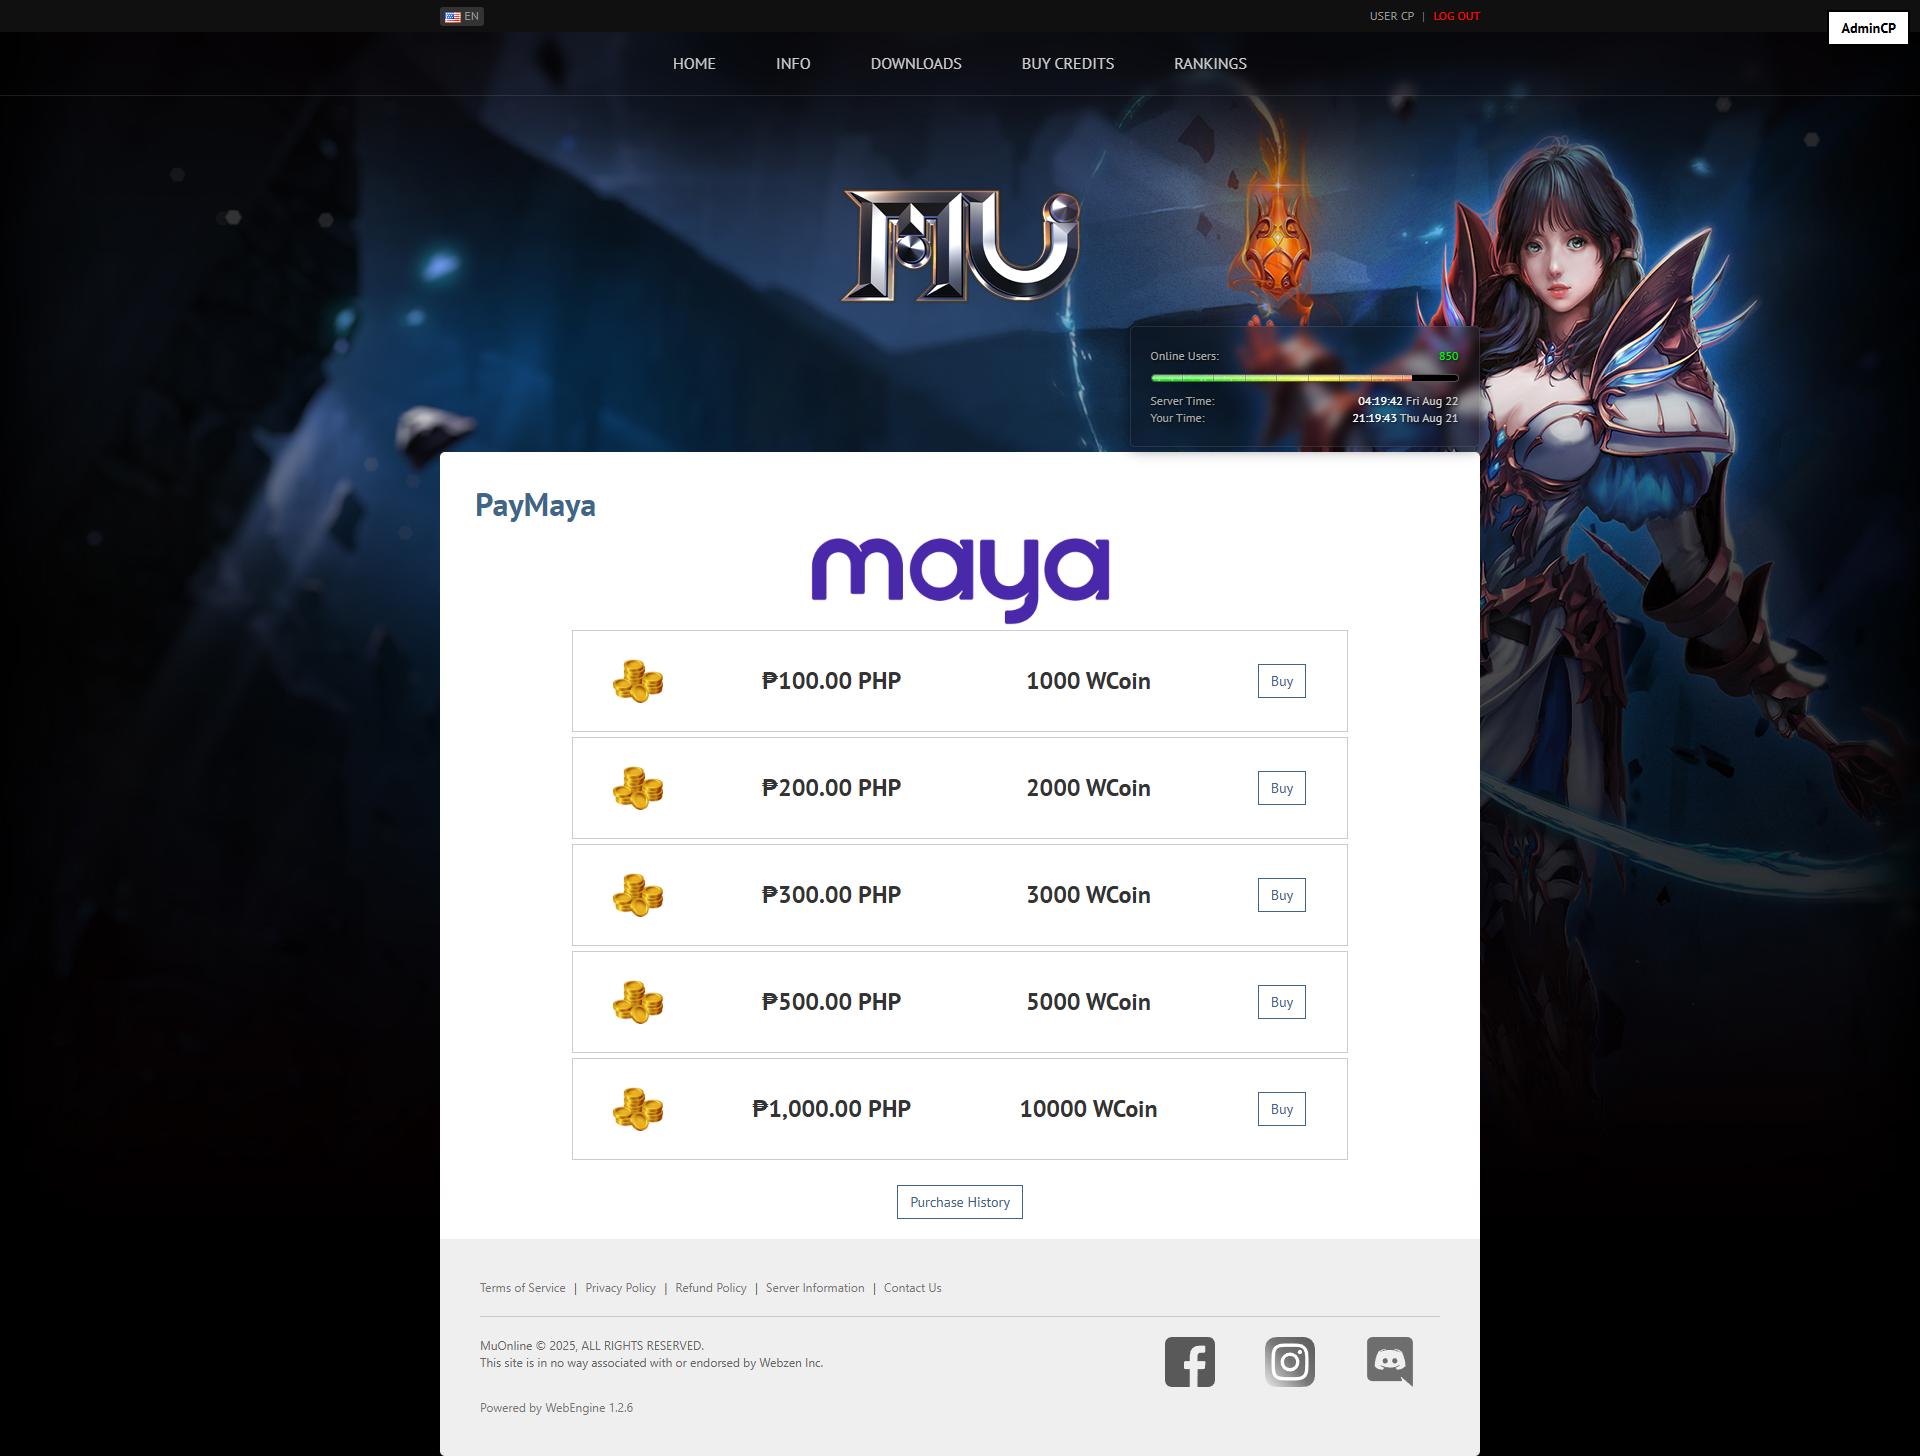The height and width of the screenshot is (1456, 1920).
Task: Open the BUY CREDITS menu item
Action: [1068, 63]
